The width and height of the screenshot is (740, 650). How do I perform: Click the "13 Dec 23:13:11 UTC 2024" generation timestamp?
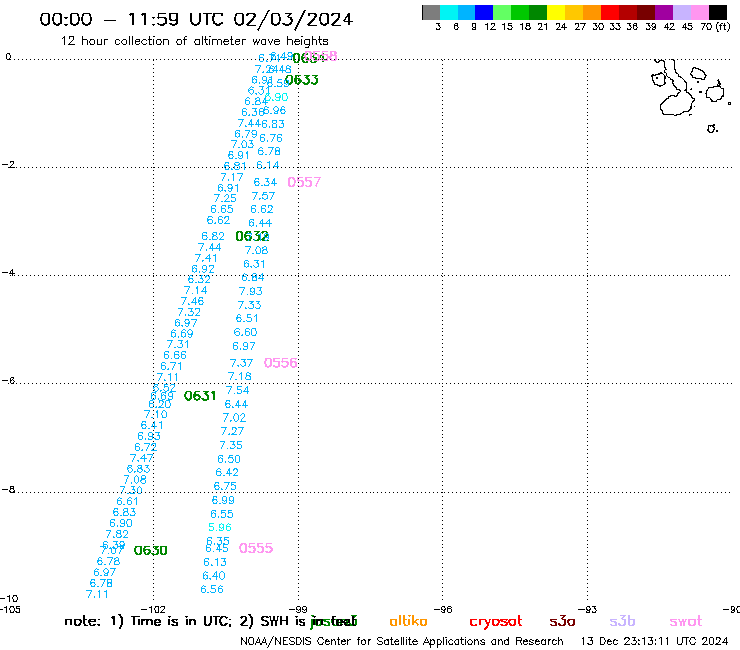(x=654, y=641)
